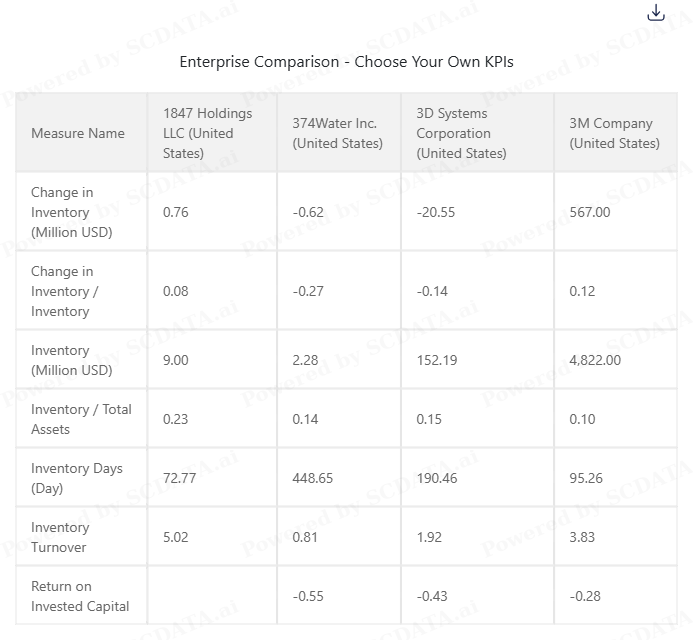Click the Inventory Turnover row label
Viewport: 693px width, 640px height.
click(60, 537)
